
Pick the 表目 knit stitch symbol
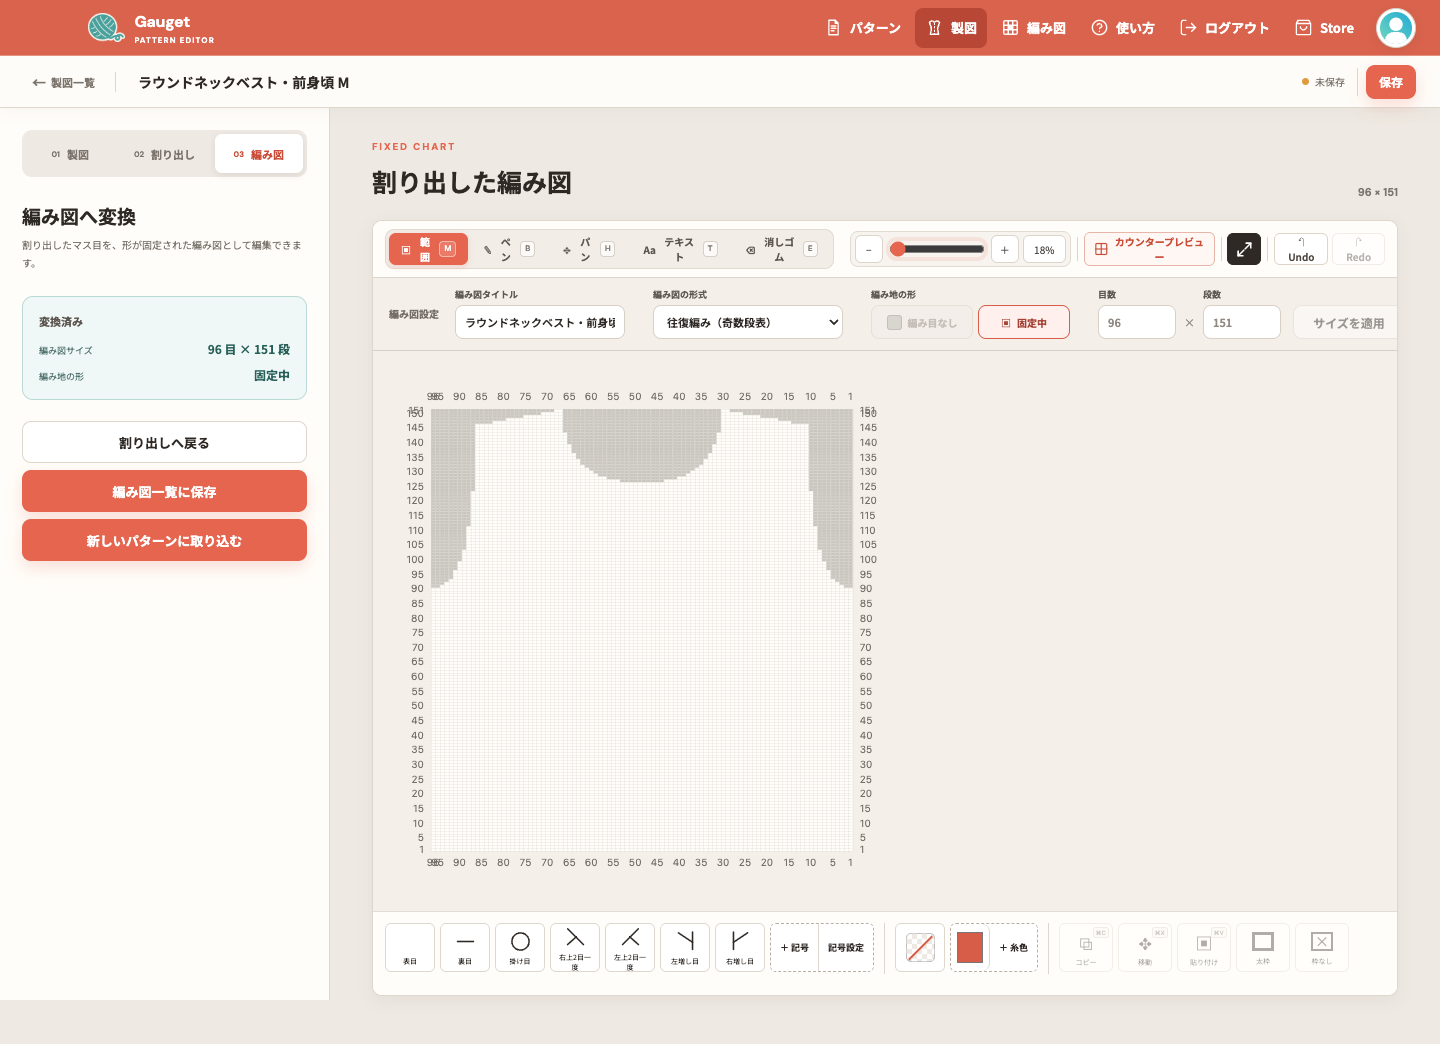(x=410, y=947)
